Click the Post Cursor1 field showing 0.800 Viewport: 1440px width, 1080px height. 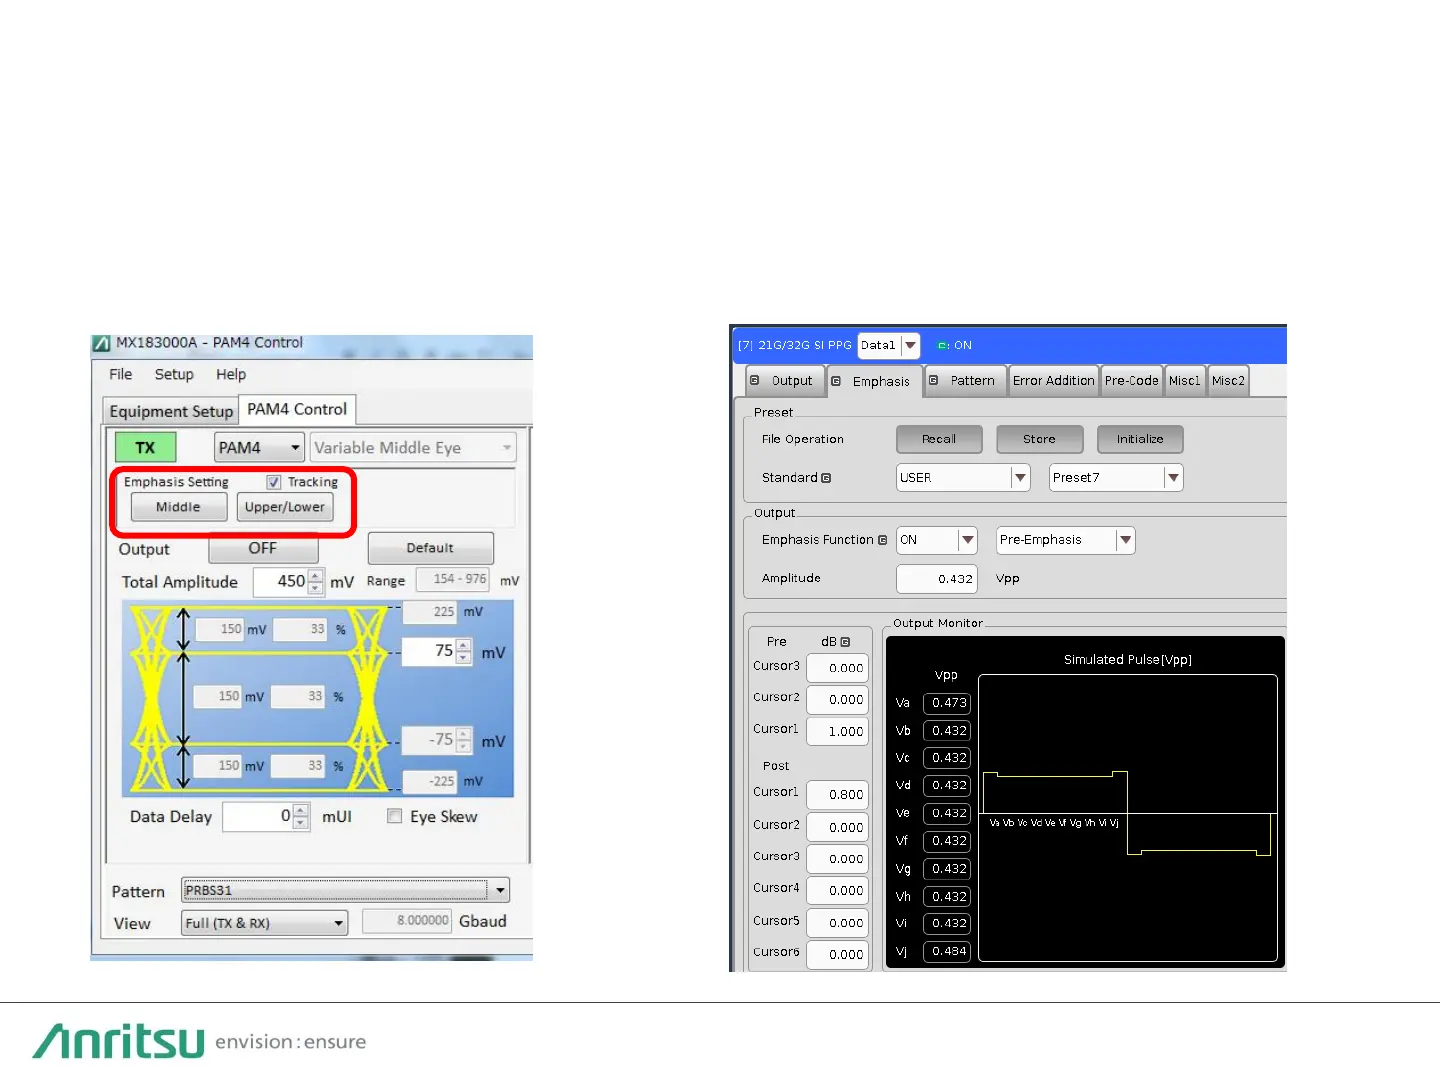click(x=838, y=795)
